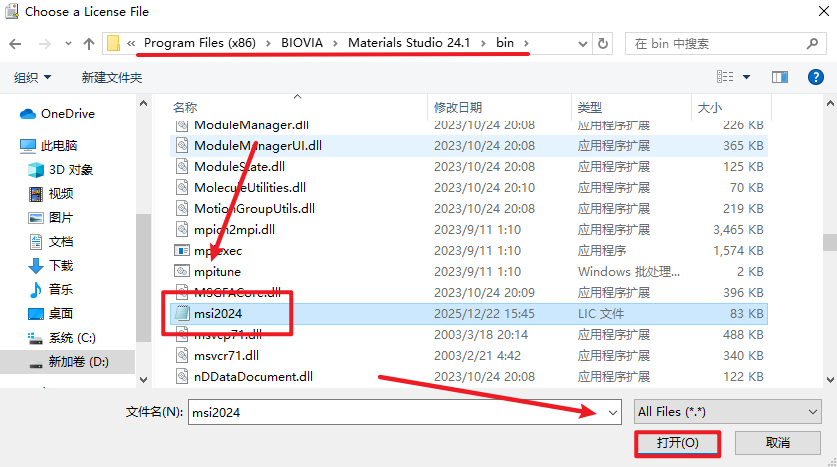Click the refresh address bar icon

(603, 44)
